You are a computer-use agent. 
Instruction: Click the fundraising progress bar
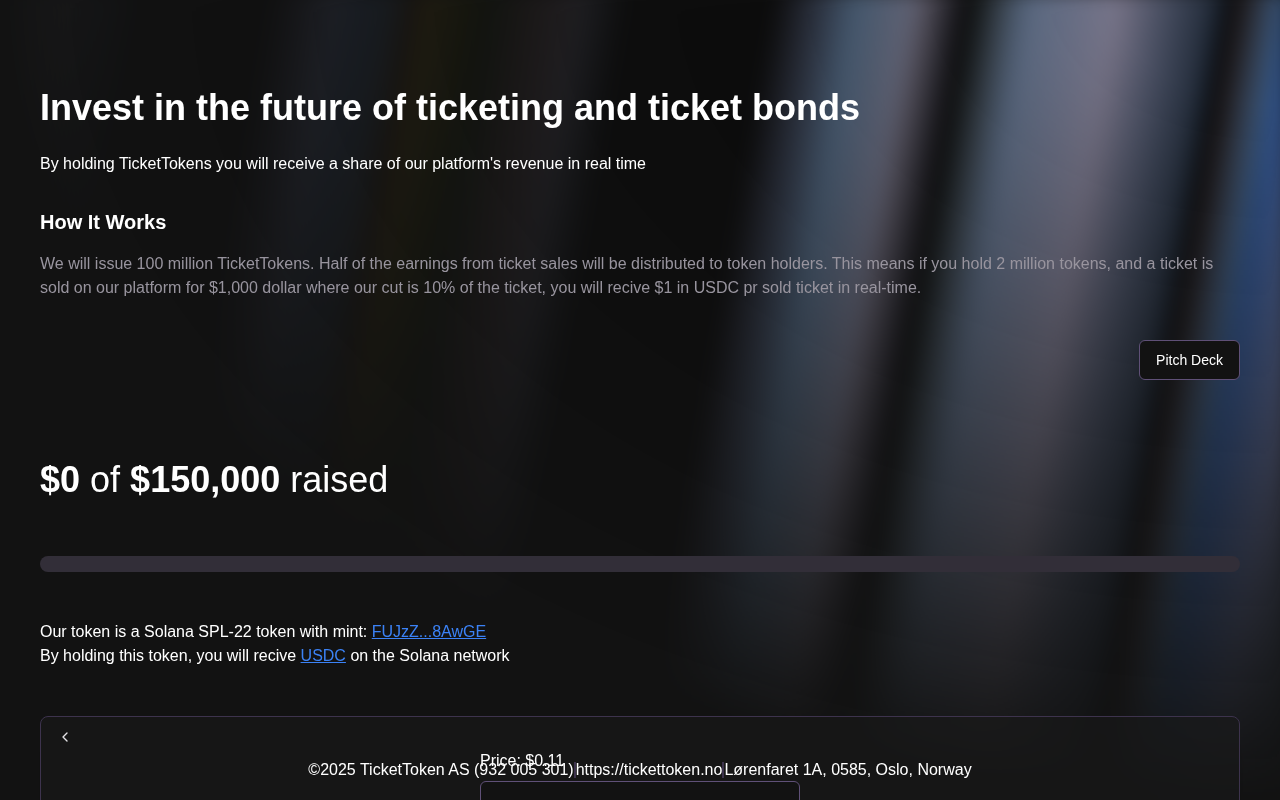(640, 564)
